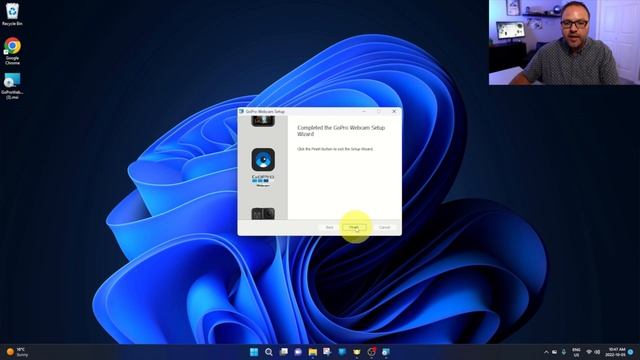Open the ENG US language switcher
This screenshot has height=360, width=640.
[x=576, y=352]
